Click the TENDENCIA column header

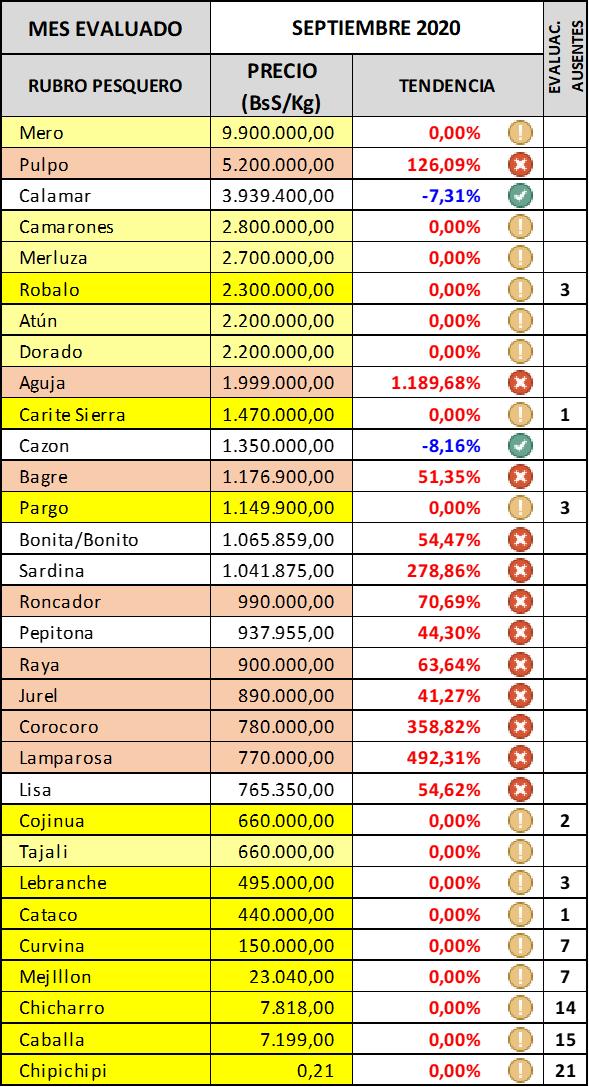(x=448, y=86)
